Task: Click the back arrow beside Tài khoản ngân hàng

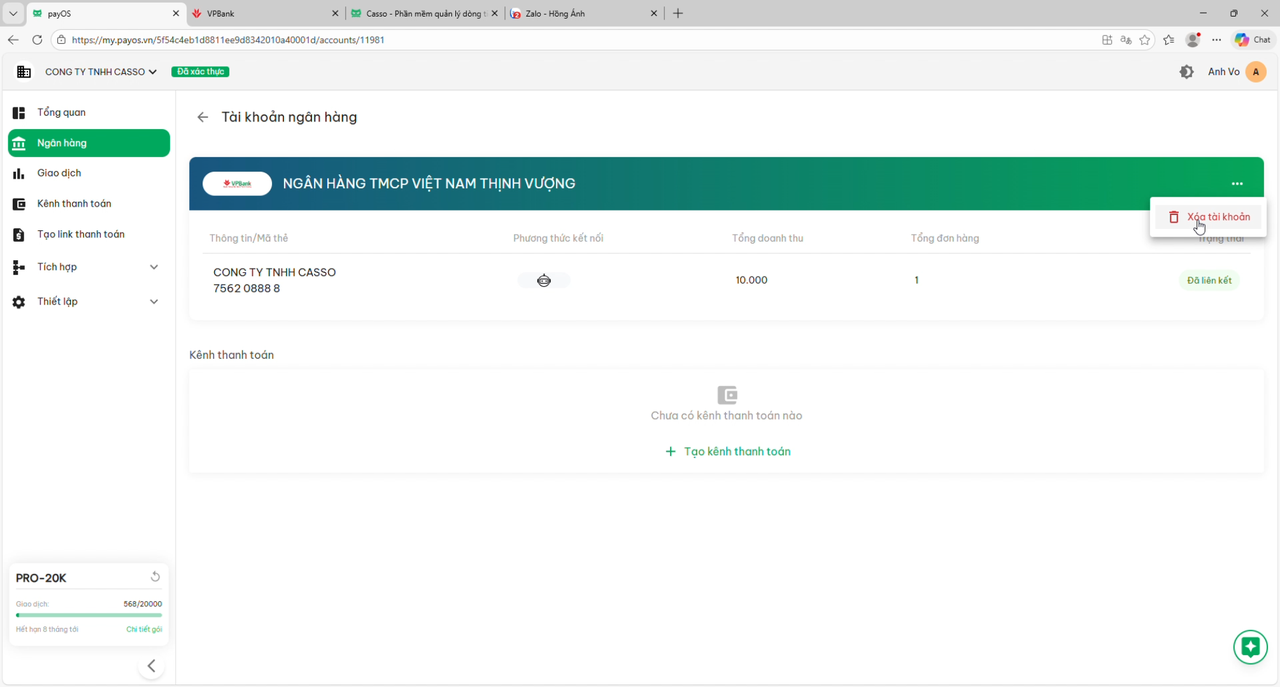Action: [x=201, y=117]
